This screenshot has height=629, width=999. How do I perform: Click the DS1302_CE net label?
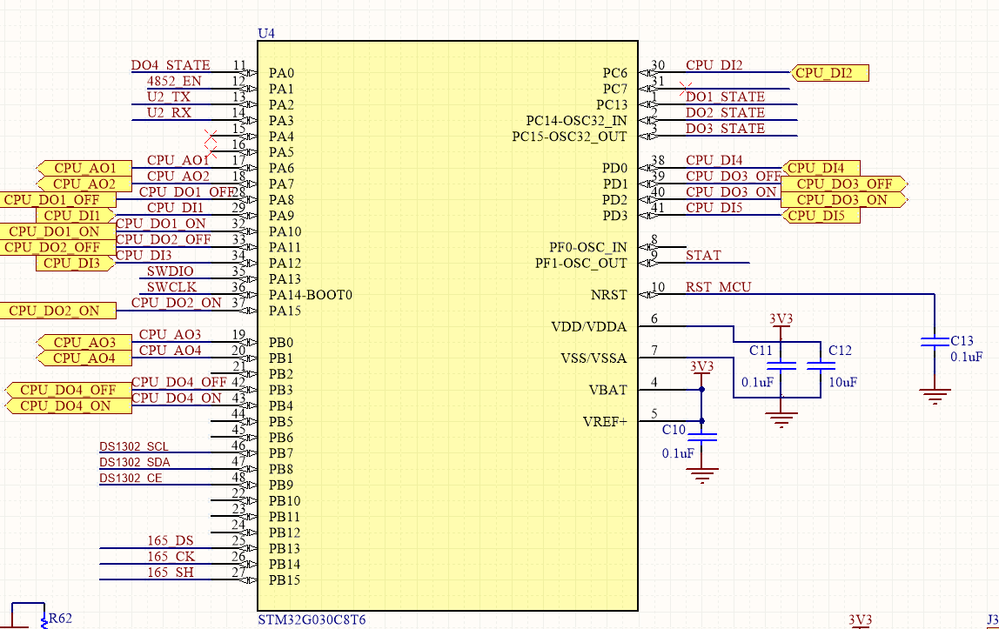pyautogui.click(x=131, y=478)
